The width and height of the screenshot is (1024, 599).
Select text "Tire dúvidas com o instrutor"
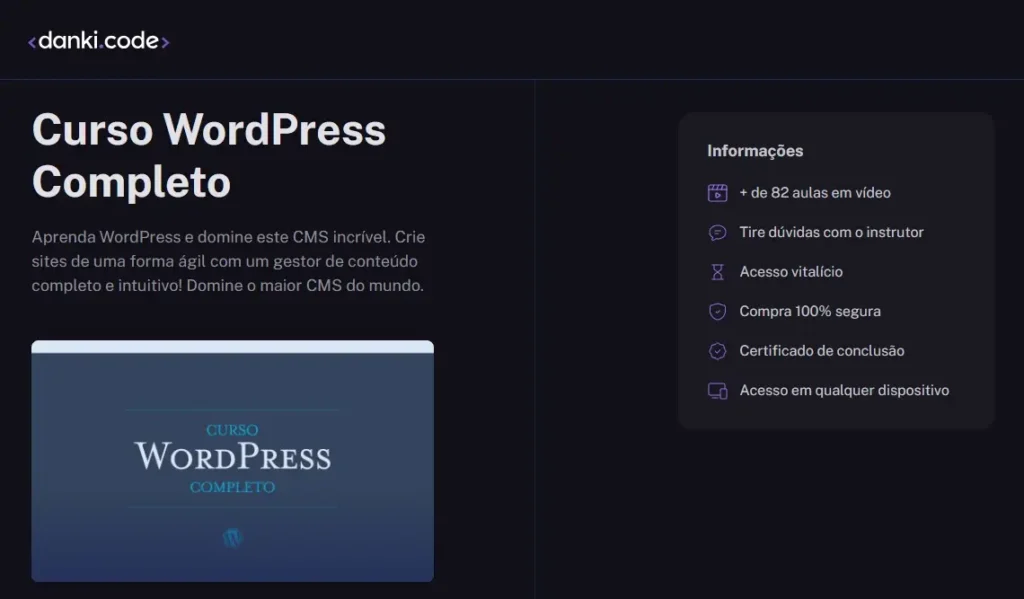831,233
